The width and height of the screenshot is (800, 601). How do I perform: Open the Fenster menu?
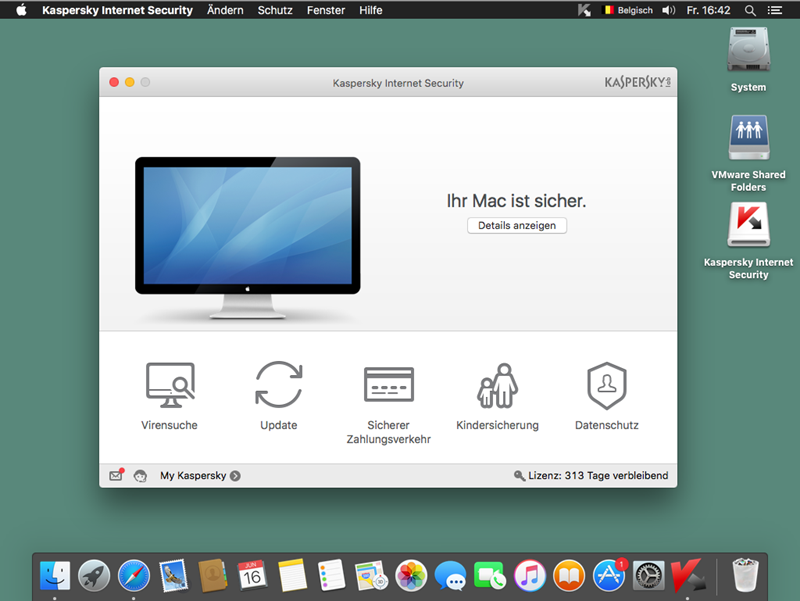click(326, 10)
